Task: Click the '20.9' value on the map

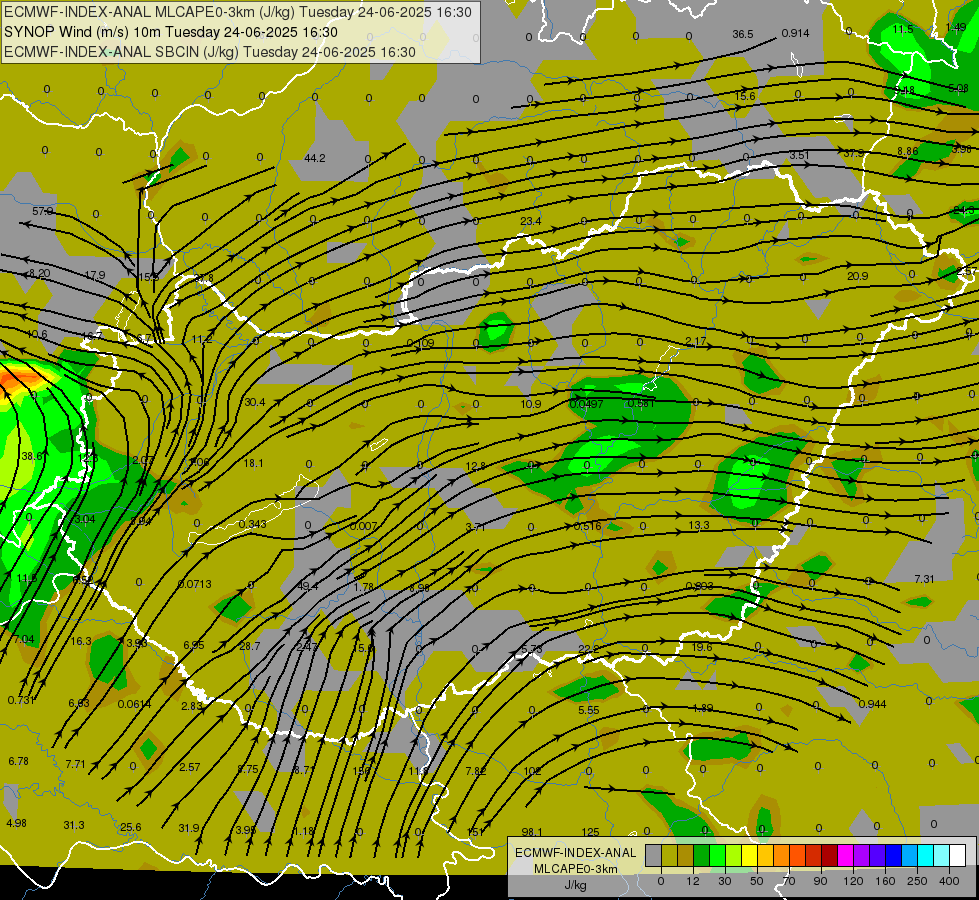Action: pos(857,276)
